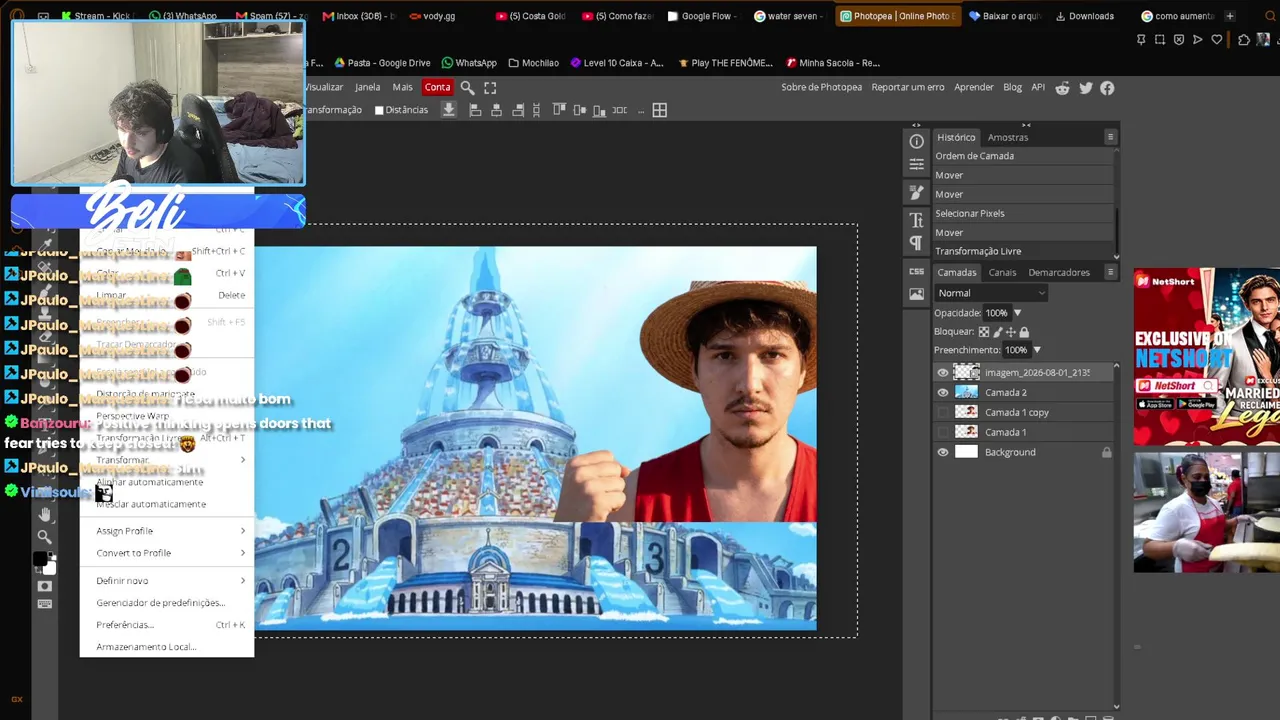Toggle fullscreen mode icon
Image resolution: width=1280 pixels, height=720 pixels.
coord(490,88)
